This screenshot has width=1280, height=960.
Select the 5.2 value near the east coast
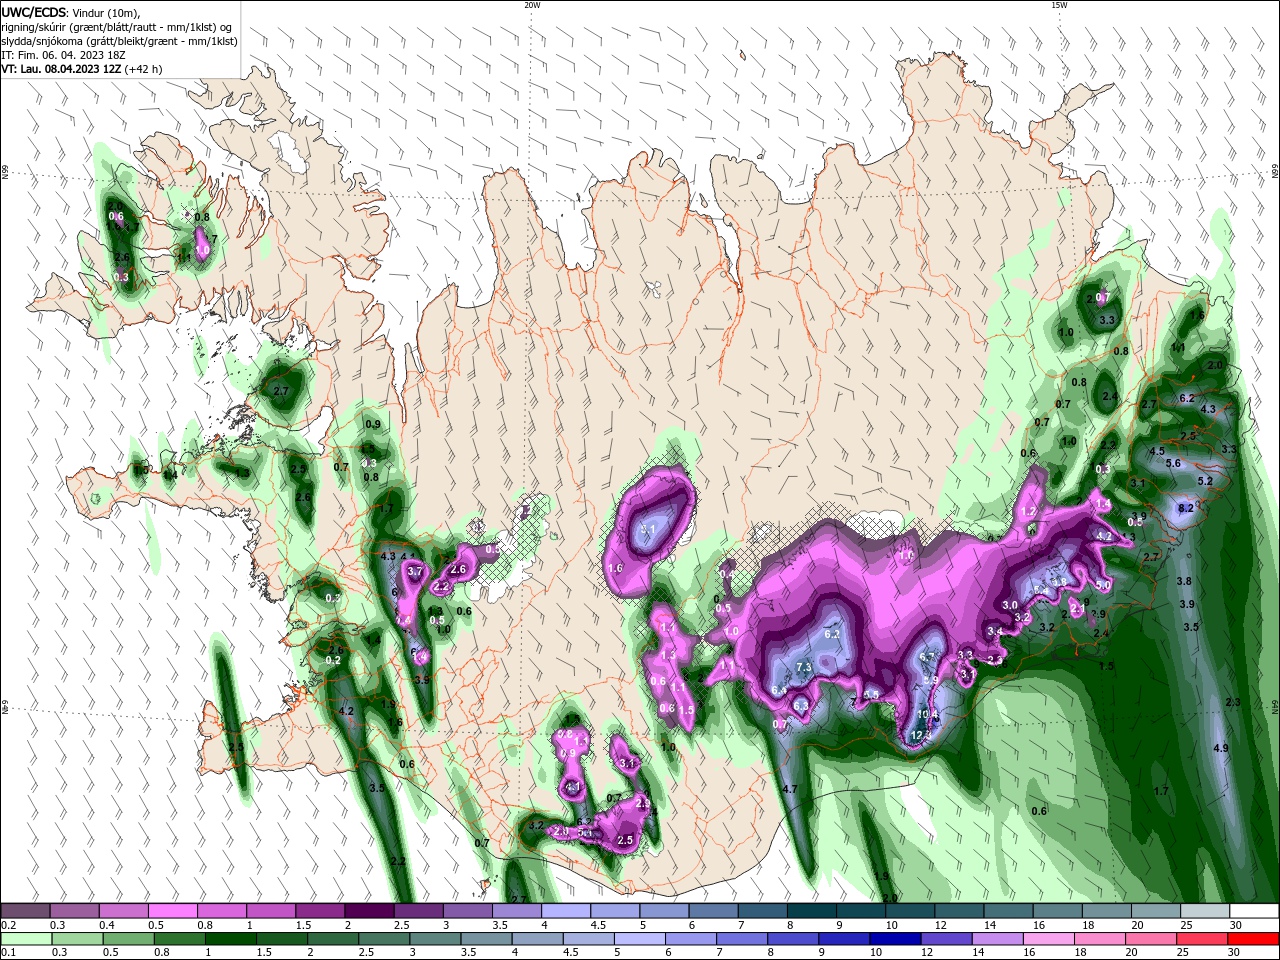[1205, 481]
